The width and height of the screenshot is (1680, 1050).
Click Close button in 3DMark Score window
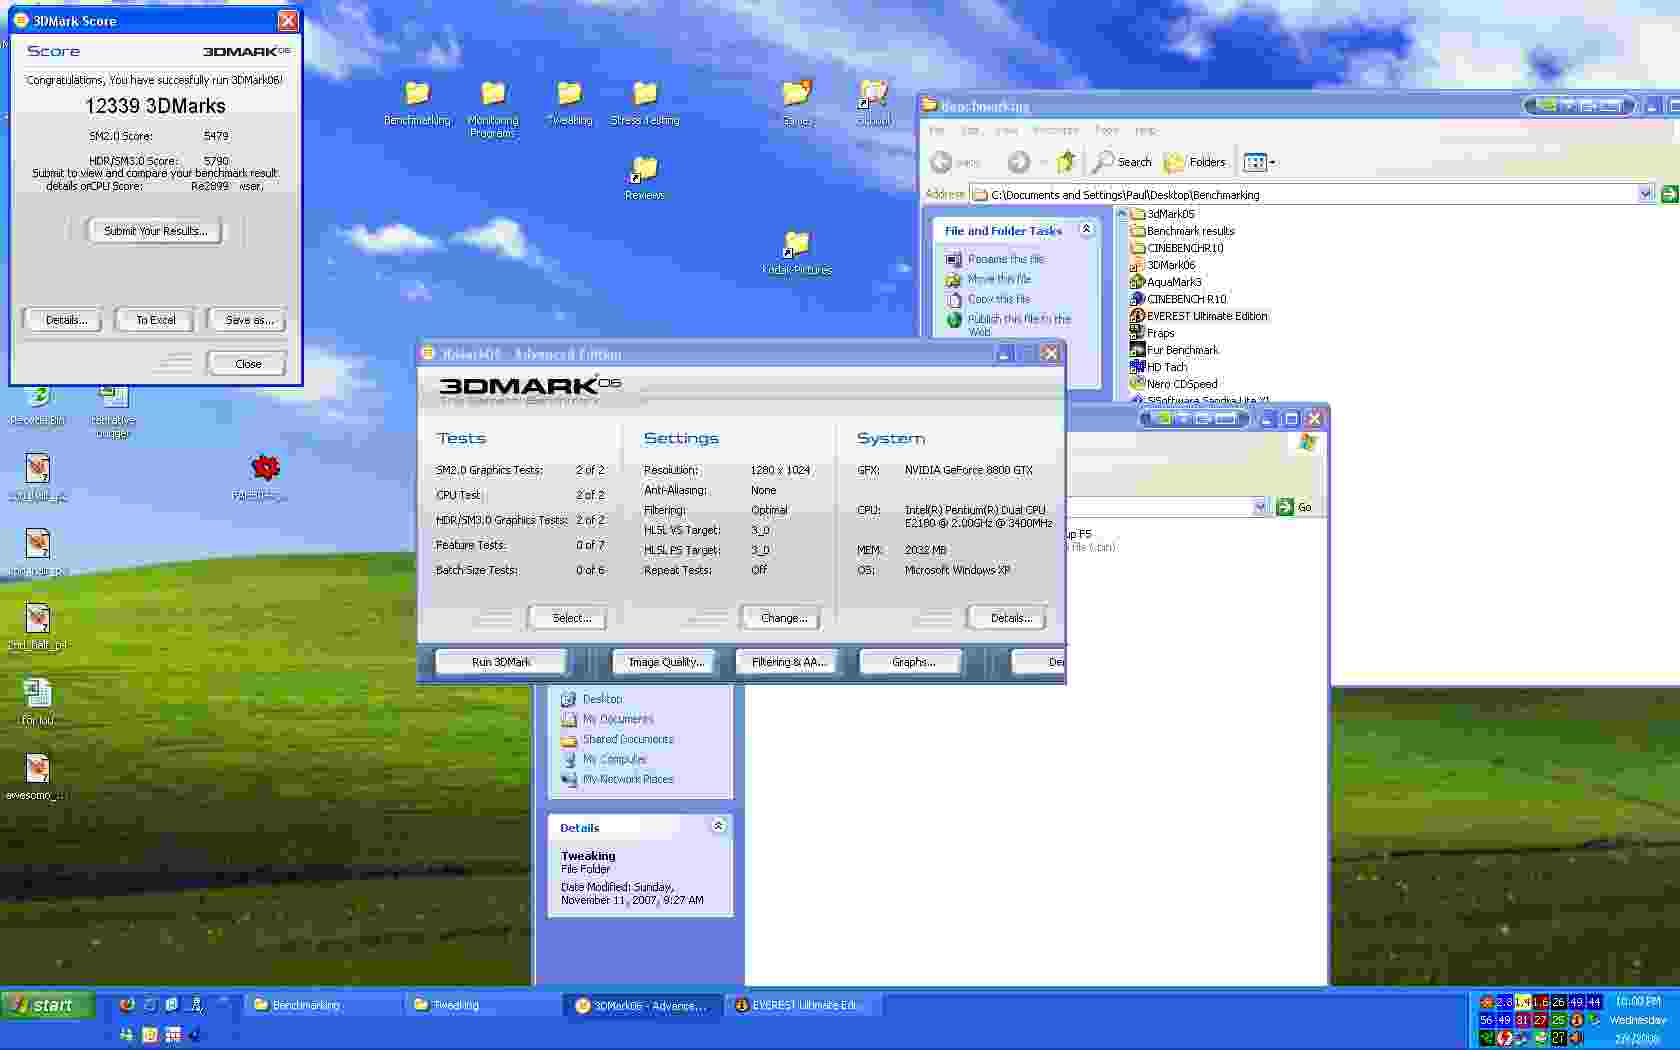pos(248,364)
